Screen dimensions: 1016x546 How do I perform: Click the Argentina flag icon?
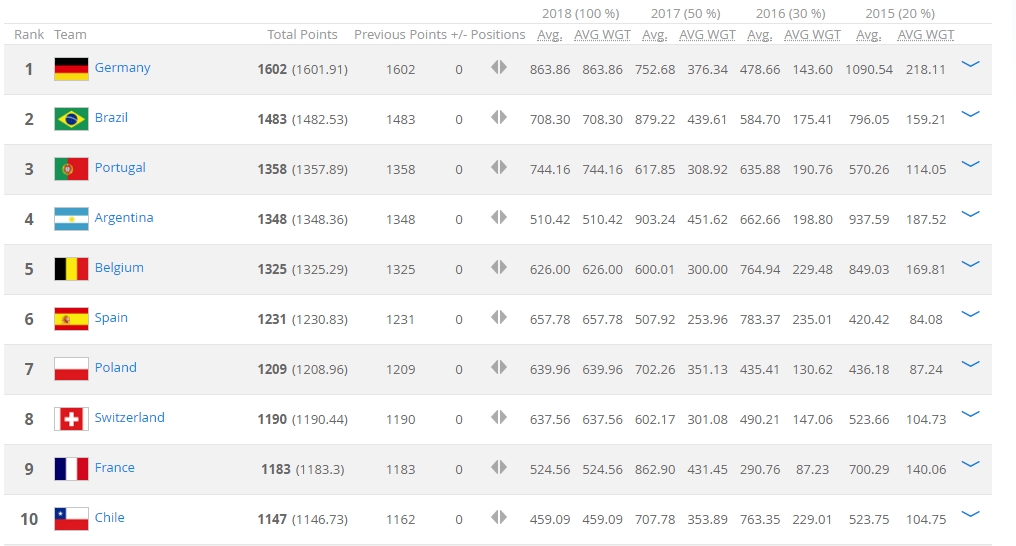coord(71,219)
